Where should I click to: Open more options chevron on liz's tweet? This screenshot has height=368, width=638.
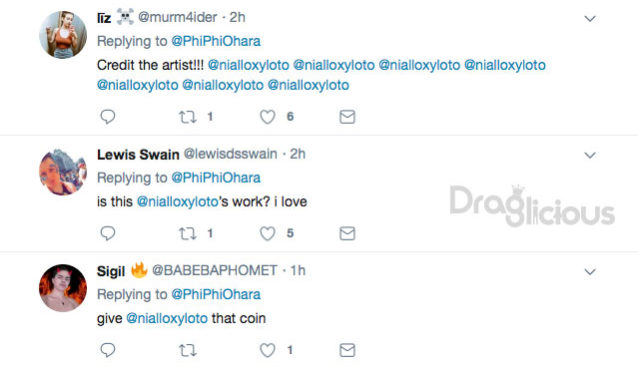tap(590, 19)
